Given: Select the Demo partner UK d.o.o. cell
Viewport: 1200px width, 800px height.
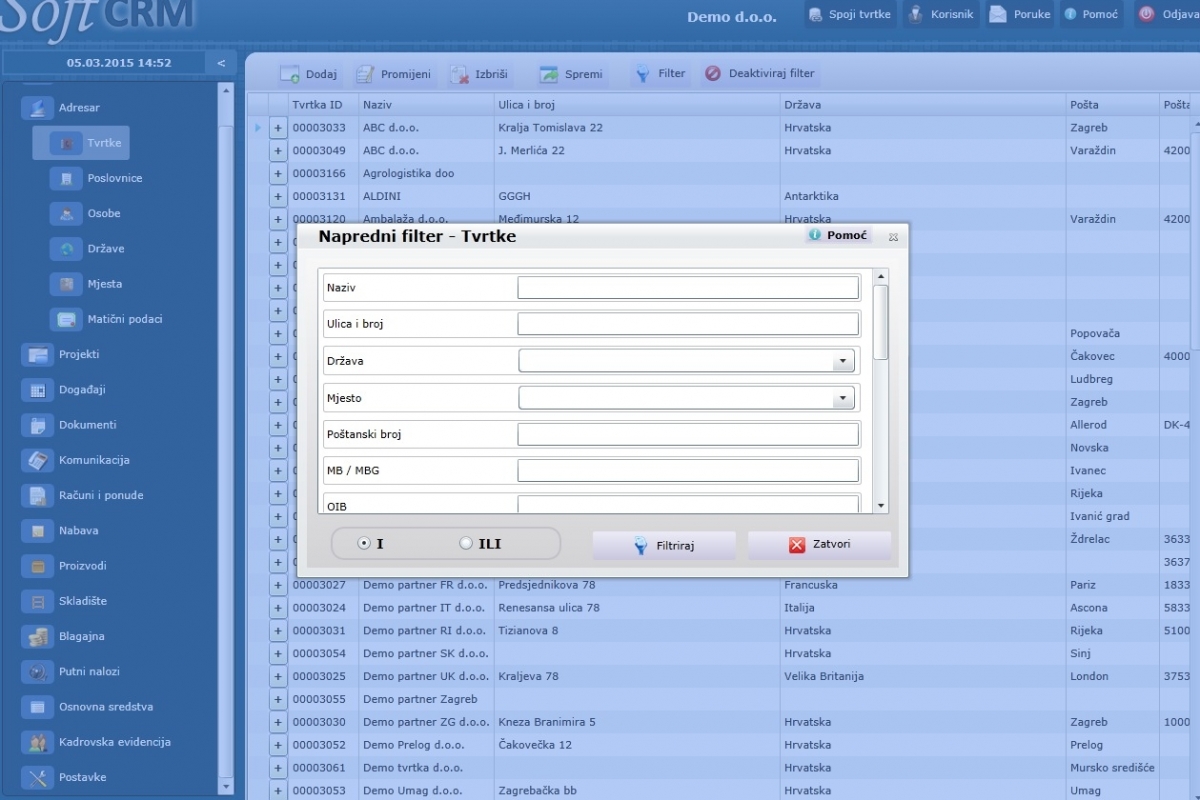Looking at the screenshot, I should [x=426, y=677].
